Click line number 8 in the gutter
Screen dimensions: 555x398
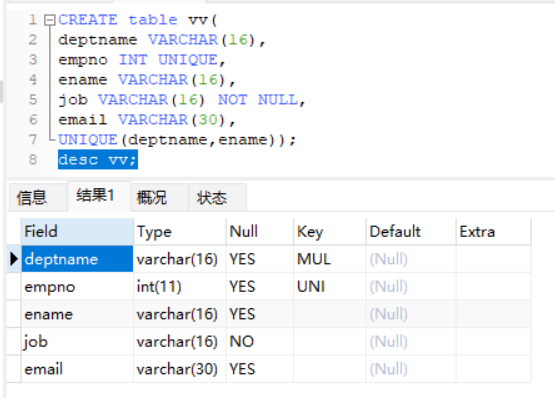[x=33, y=159]
